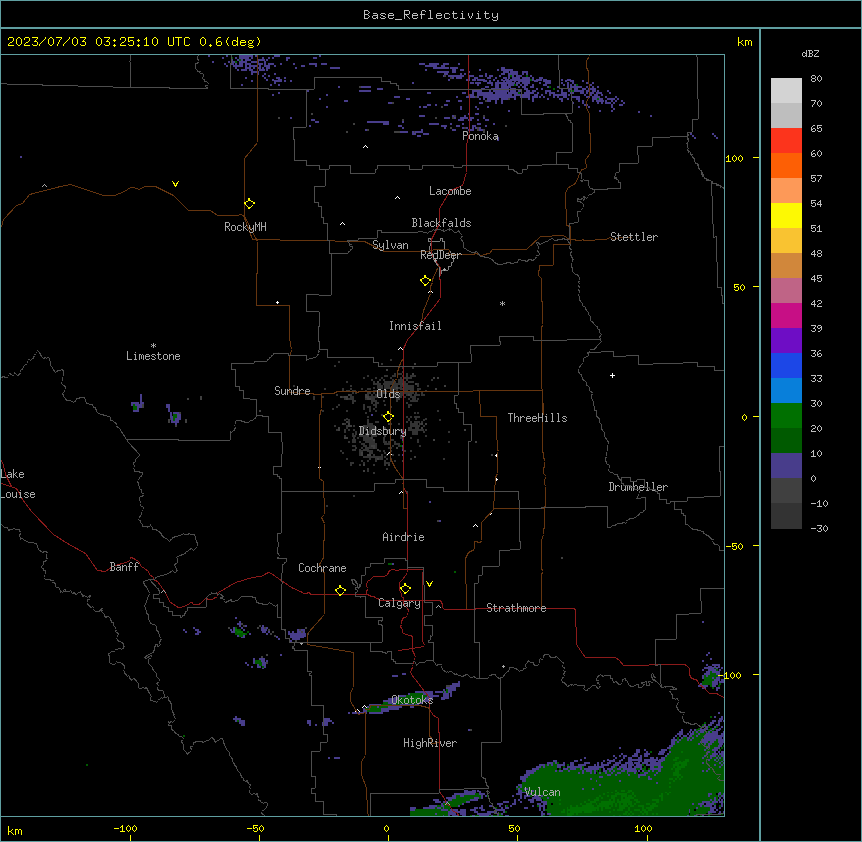Click the bright green 30 dBZ swatch
862x842 pixels.
coord(786,416)
